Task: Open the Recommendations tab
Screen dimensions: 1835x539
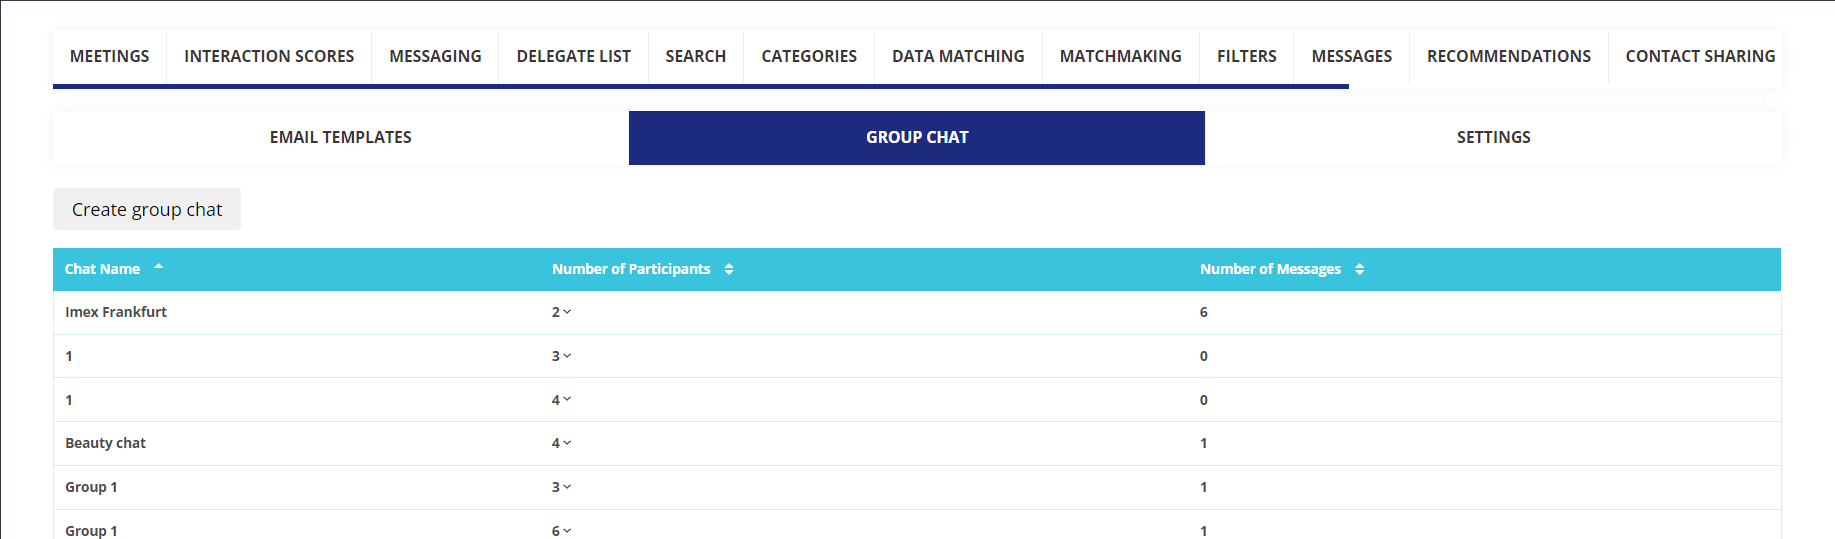Action: 1508,56
